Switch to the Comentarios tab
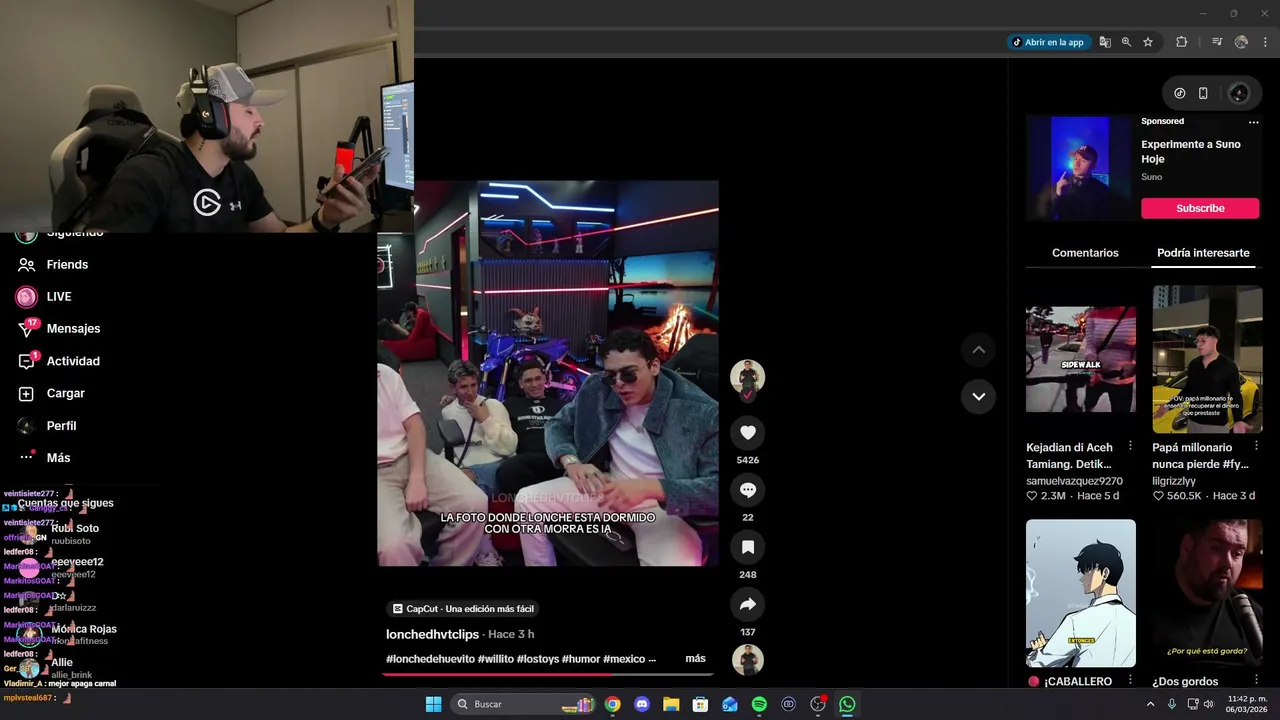 tap(1085, 253)
